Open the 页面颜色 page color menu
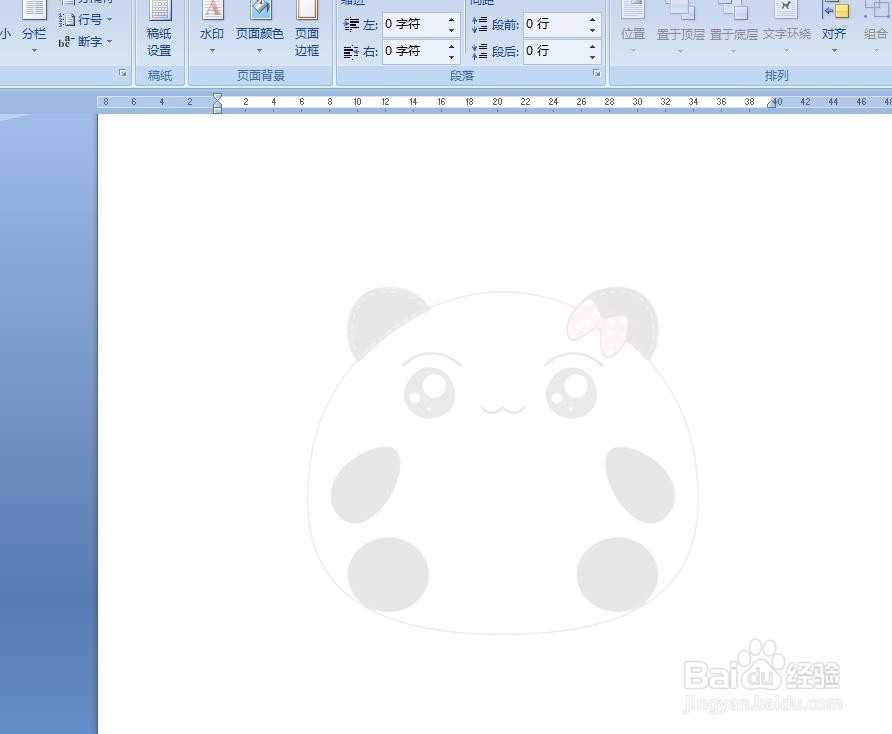Viewport: 892px width, 734px height. [x=259, y=28]
